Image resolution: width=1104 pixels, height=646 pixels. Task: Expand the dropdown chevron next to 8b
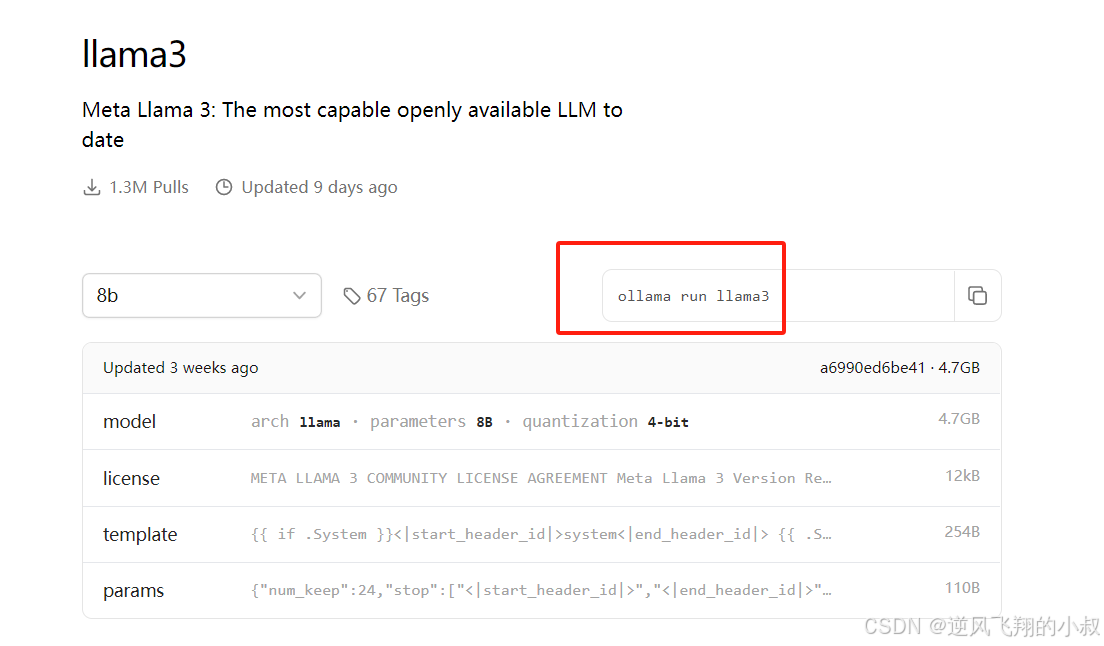(299, 296)
